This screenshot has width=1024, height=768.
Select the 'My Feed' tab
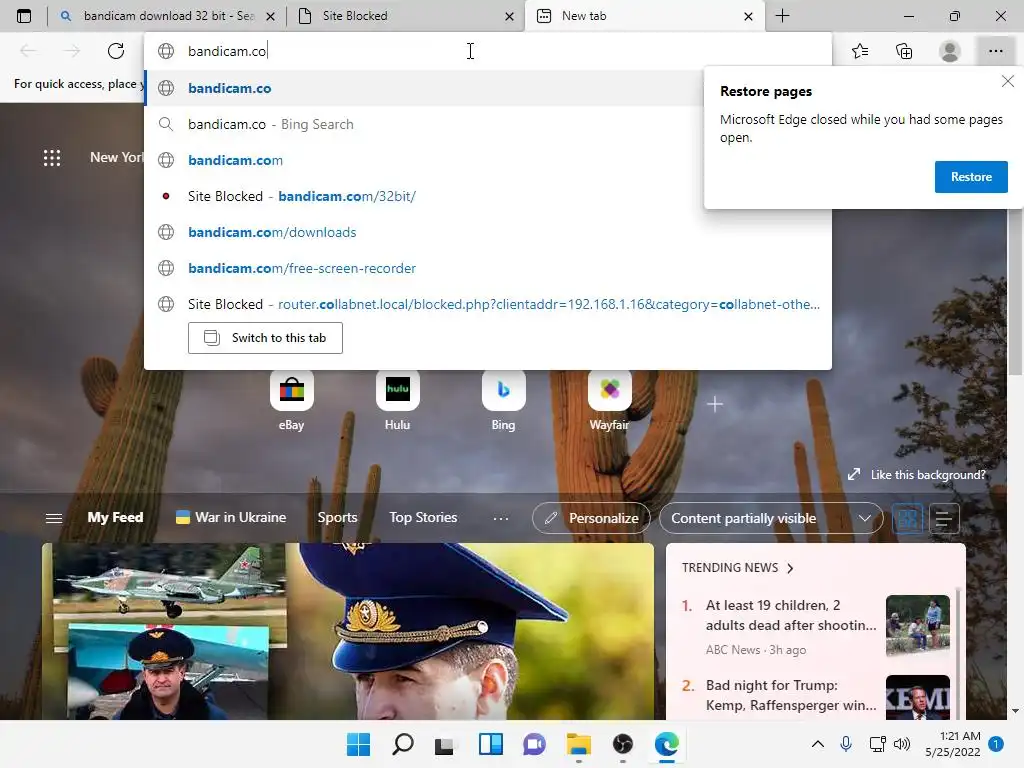pyautogui.click(x=115, y=517)
